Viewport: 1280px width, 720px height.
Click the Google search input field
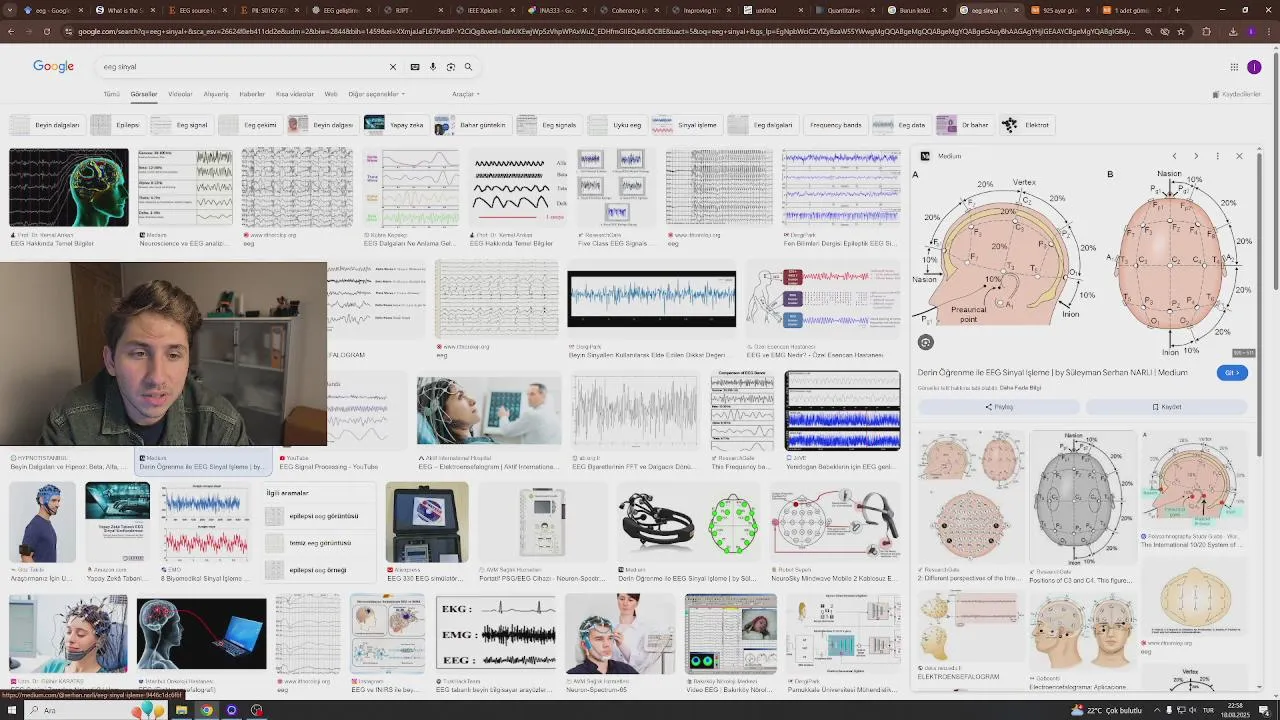[240, 67]
